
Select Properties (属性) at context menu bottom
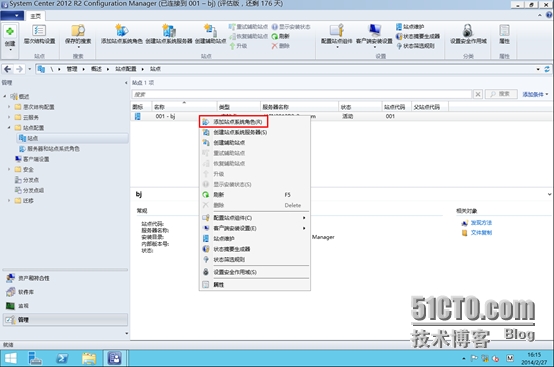tap(255, 285)
